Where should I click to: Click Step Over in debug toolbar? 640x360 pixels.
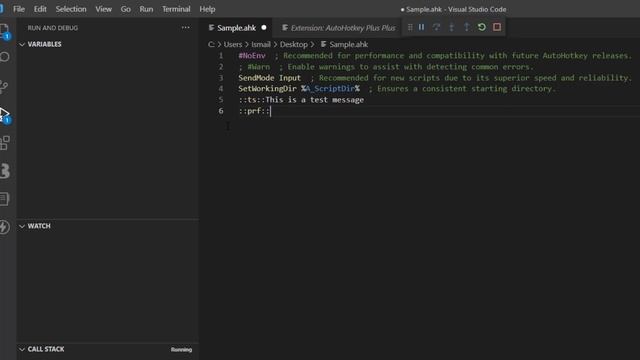tap(436, 27)
